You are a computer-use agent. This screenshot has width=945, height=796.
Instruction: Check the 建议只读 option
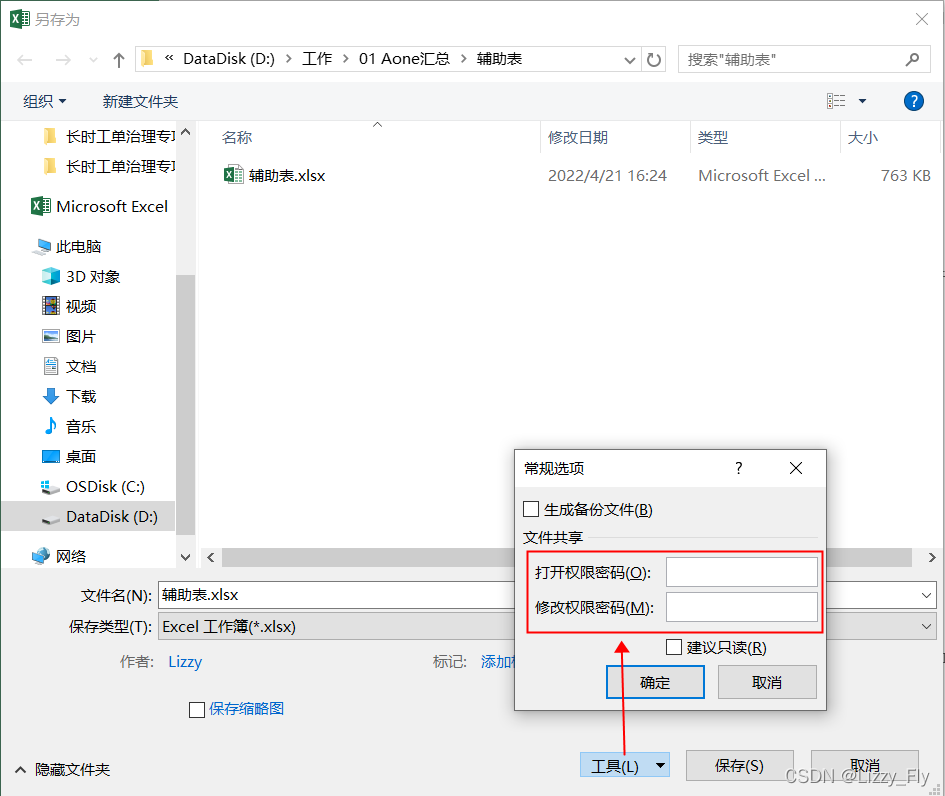pos(674,647)
